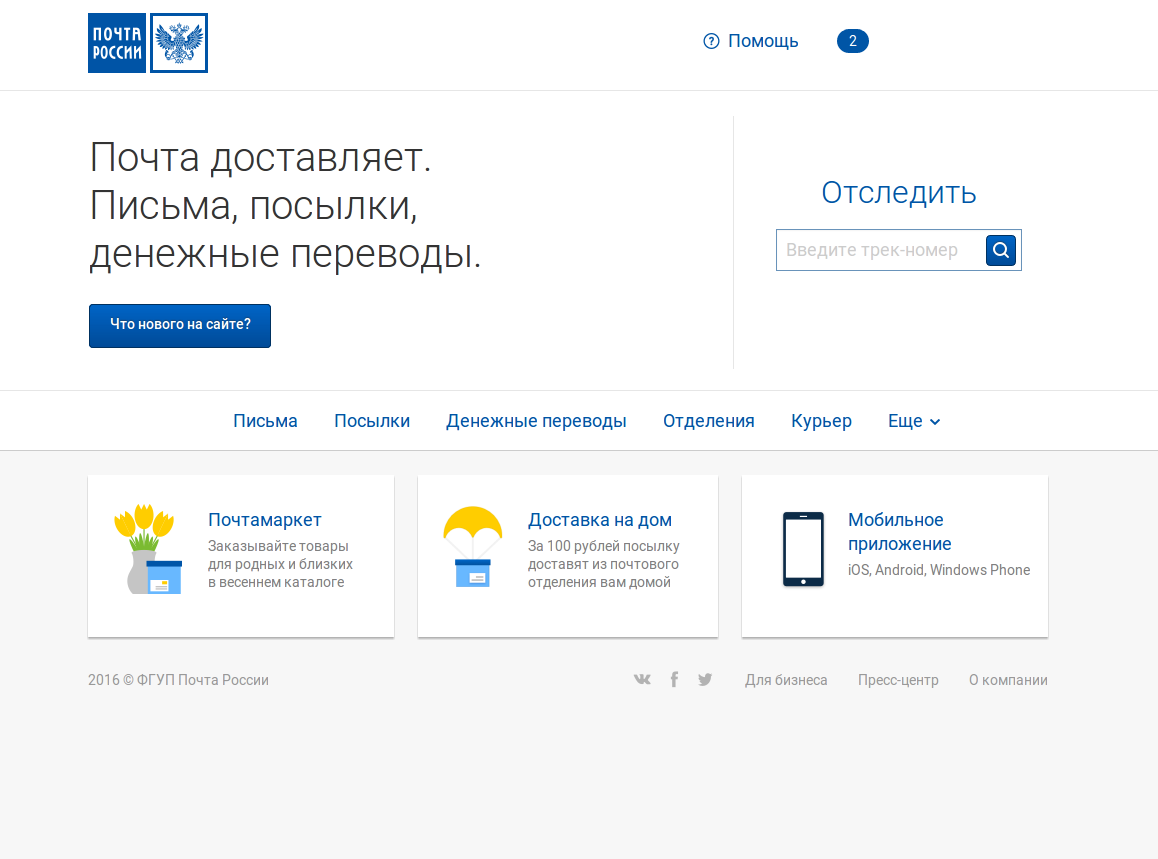The width and height of the screenshot is (1158, 859).
Task: Open the О компании footer link
Action: pos(1008,680)
